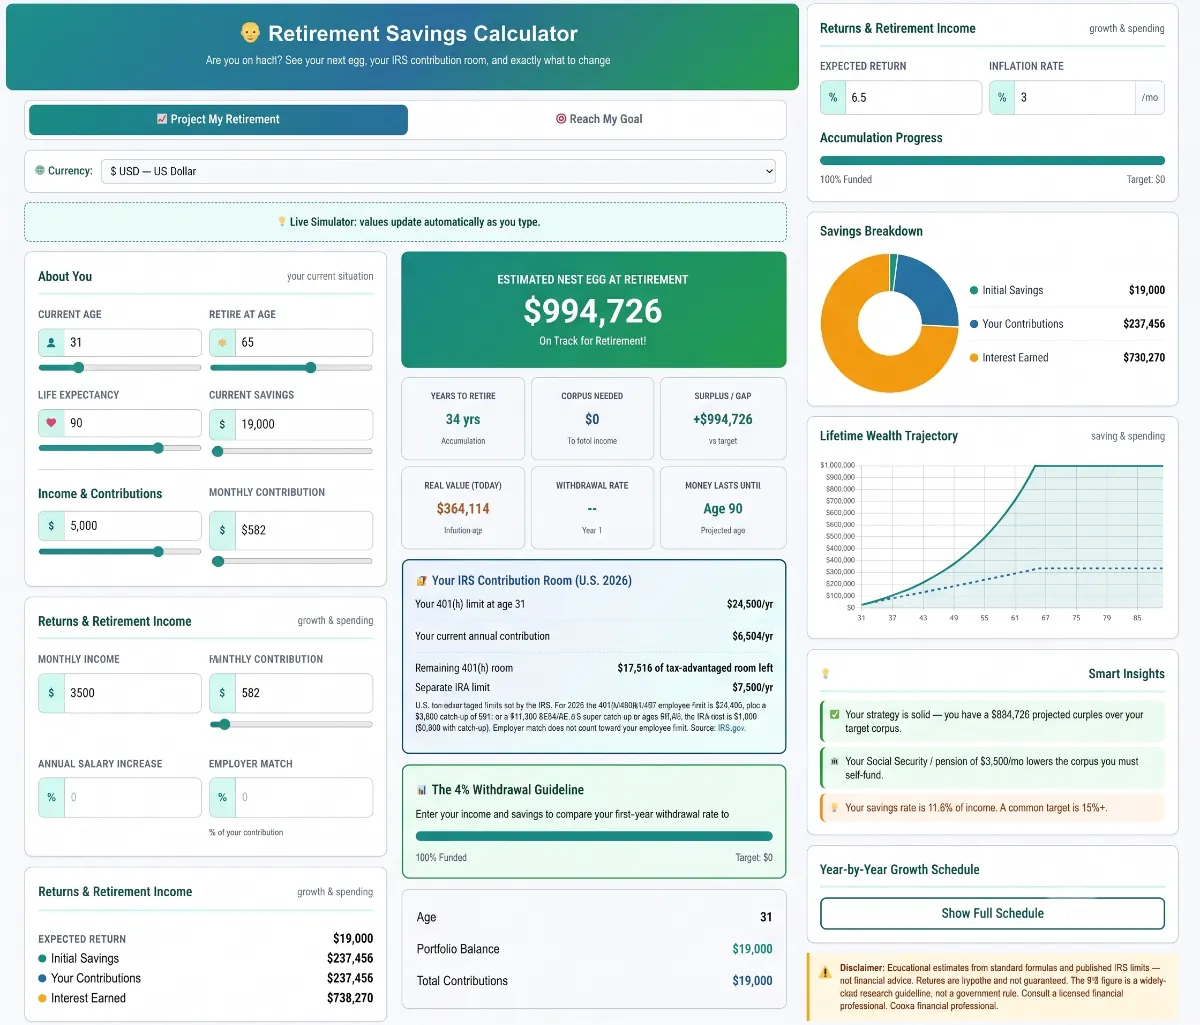Click the Portfolio Balance $19,000 value
Image resolution: width=1200 pixels, height=1025 pixels.
click(x=752, y=949)
